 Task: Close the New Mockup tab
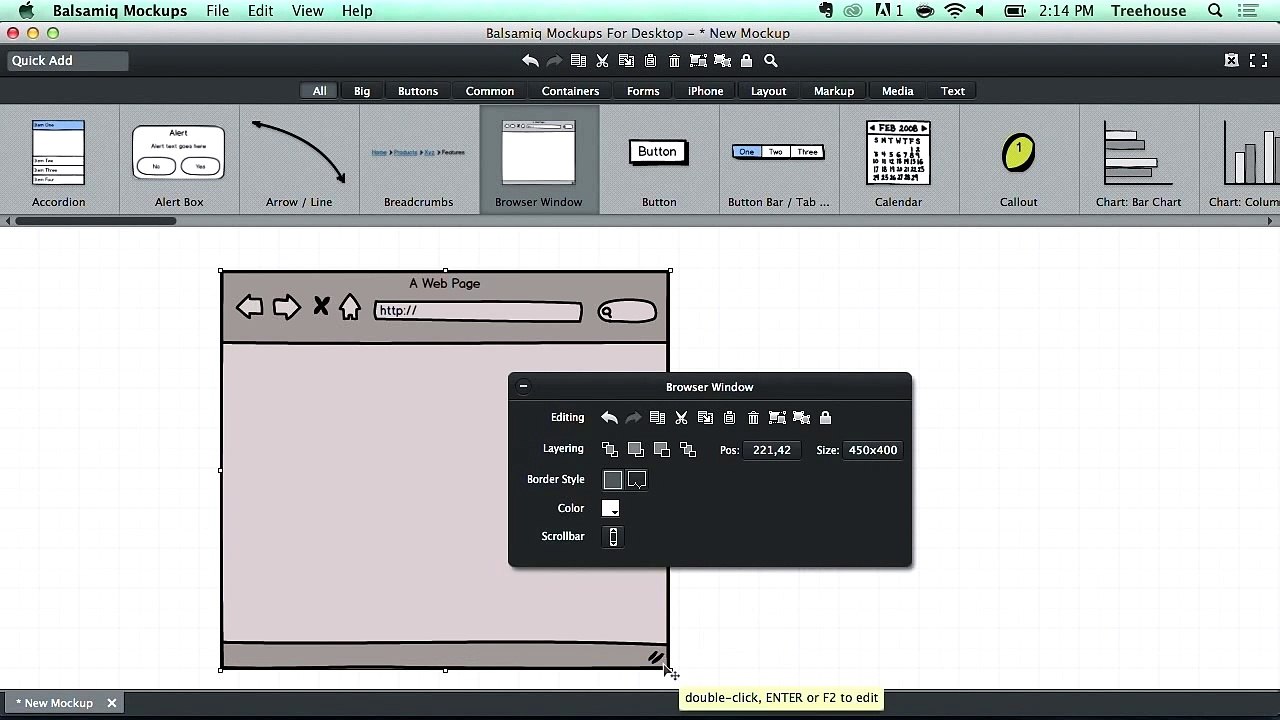[112, 703]
